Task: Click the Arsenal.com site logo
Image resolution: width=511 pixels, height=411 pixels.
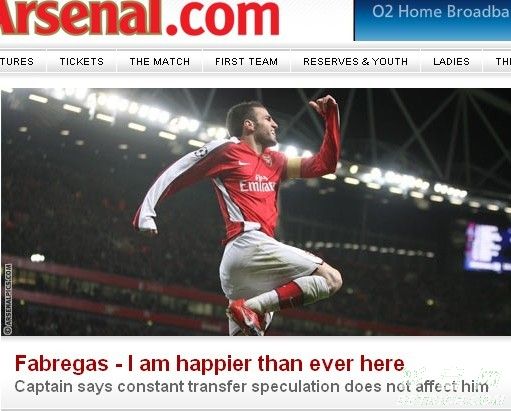Action: [139, 17]
